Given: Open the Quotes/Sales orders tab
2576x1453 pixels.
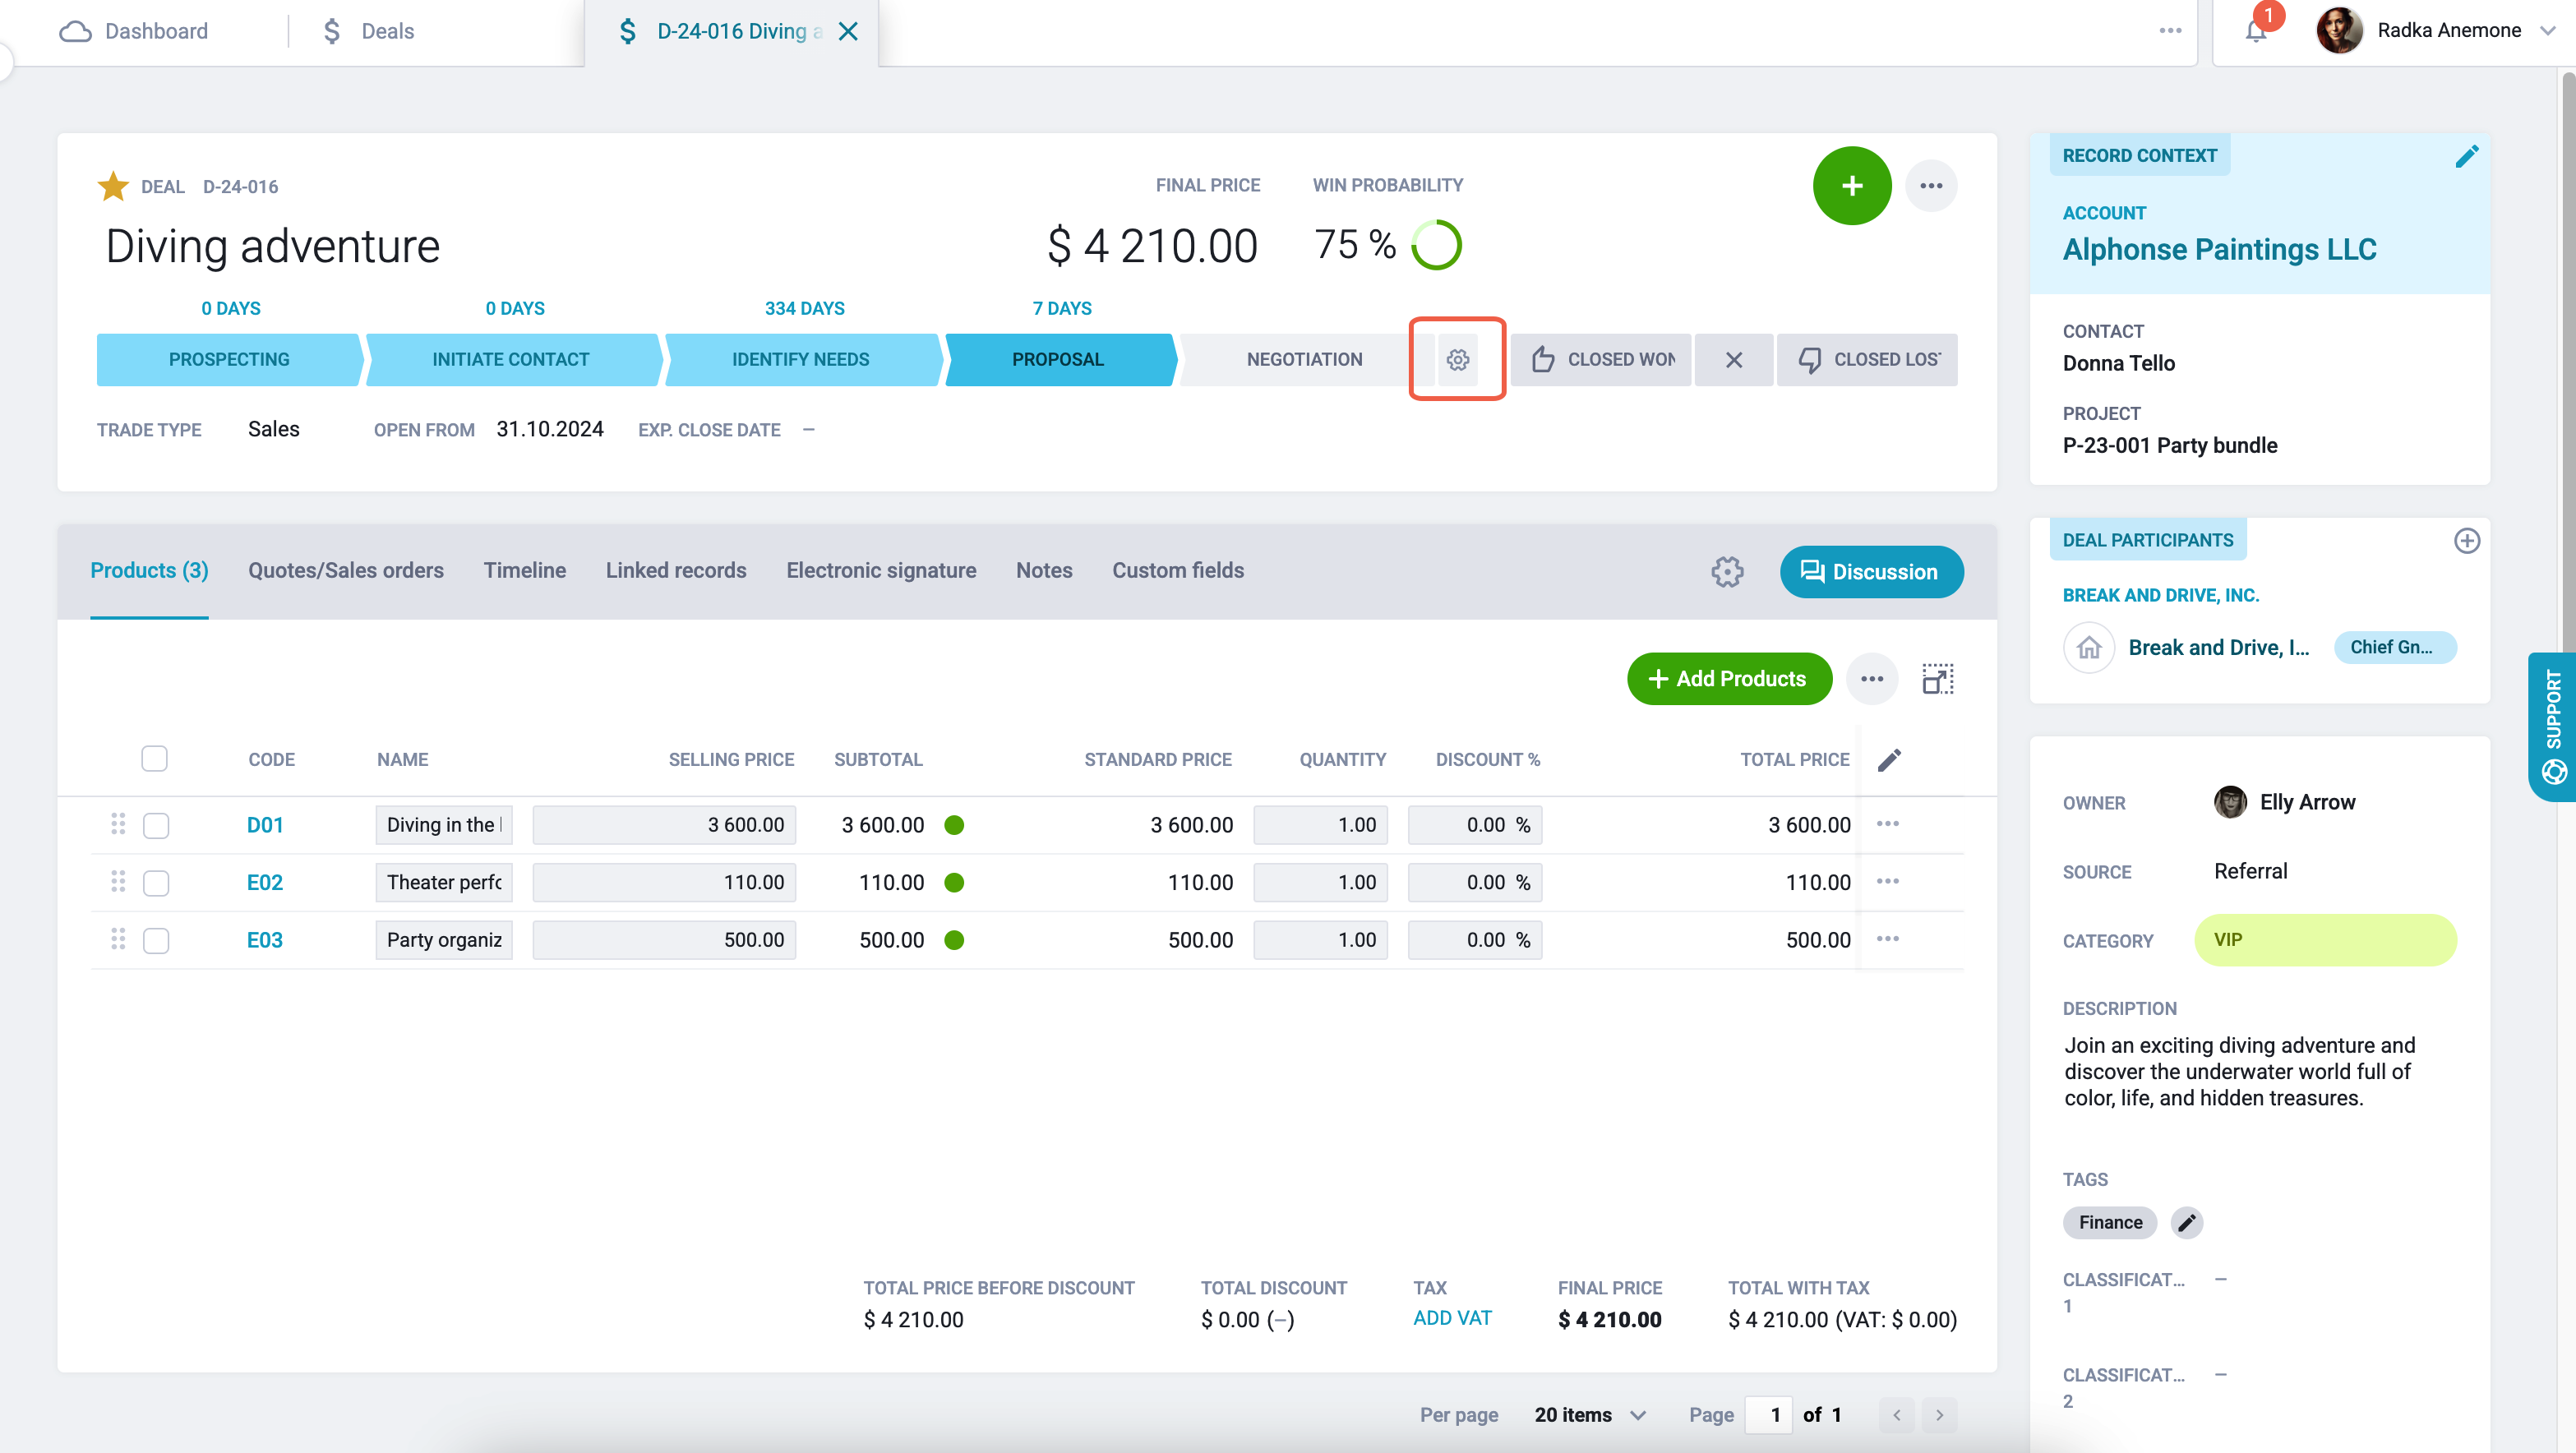Looking at the screenshot, I should [x=346, y=570].
